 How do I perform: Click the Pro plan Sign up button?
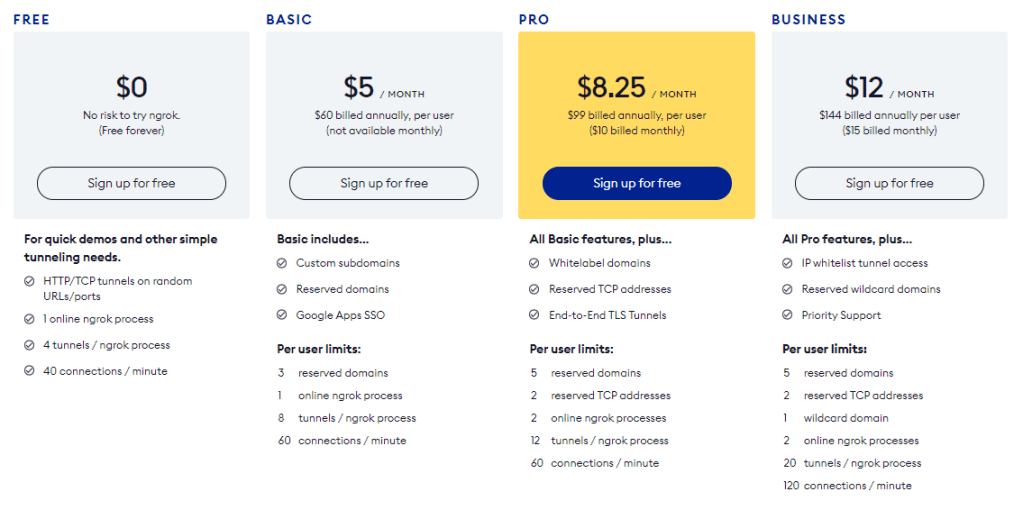click(637, 183)
